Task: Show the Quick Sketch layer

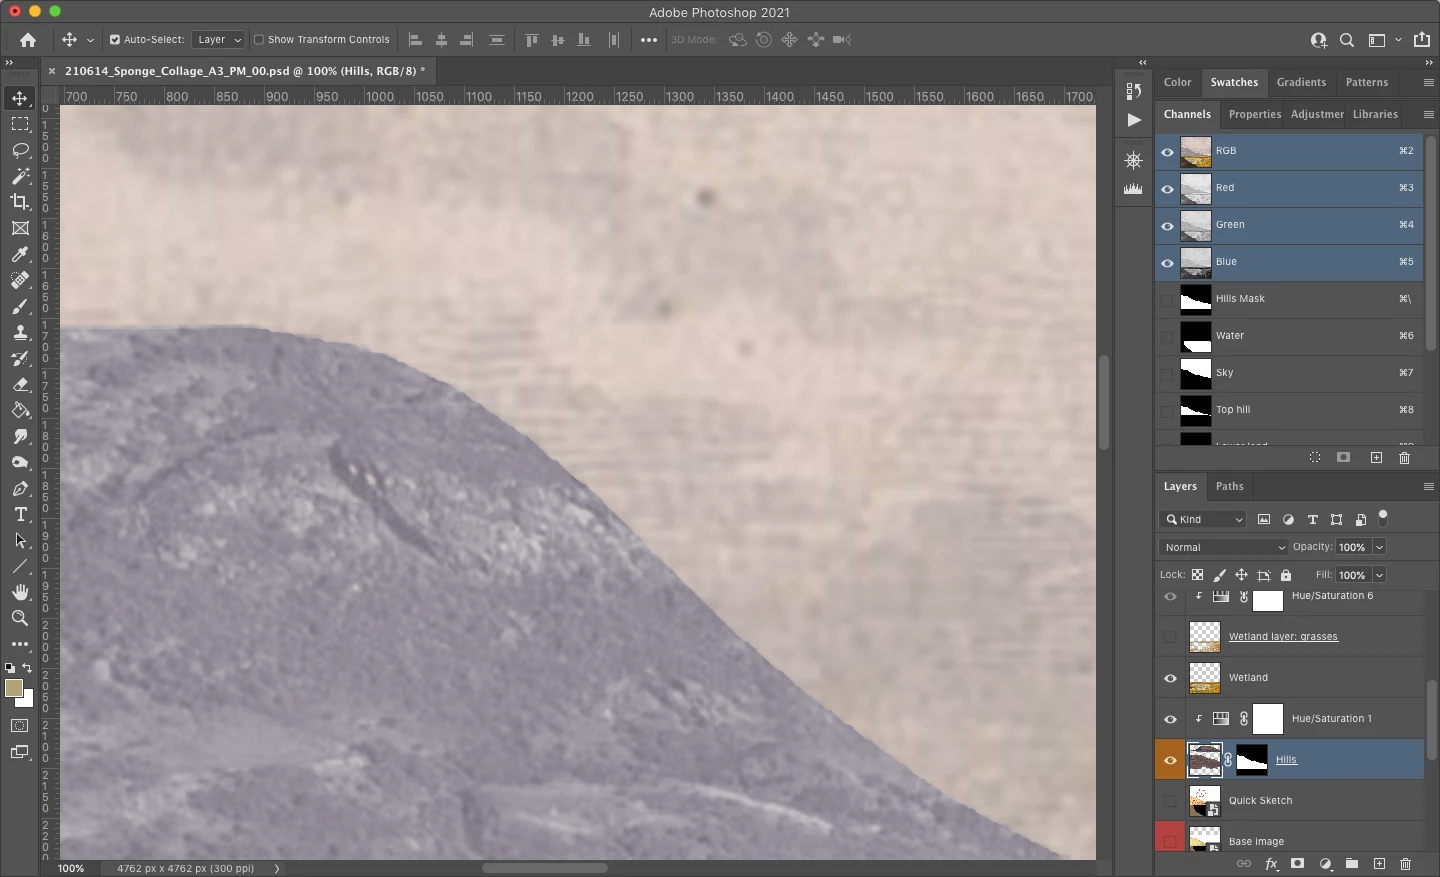Action: [1170, 801]
